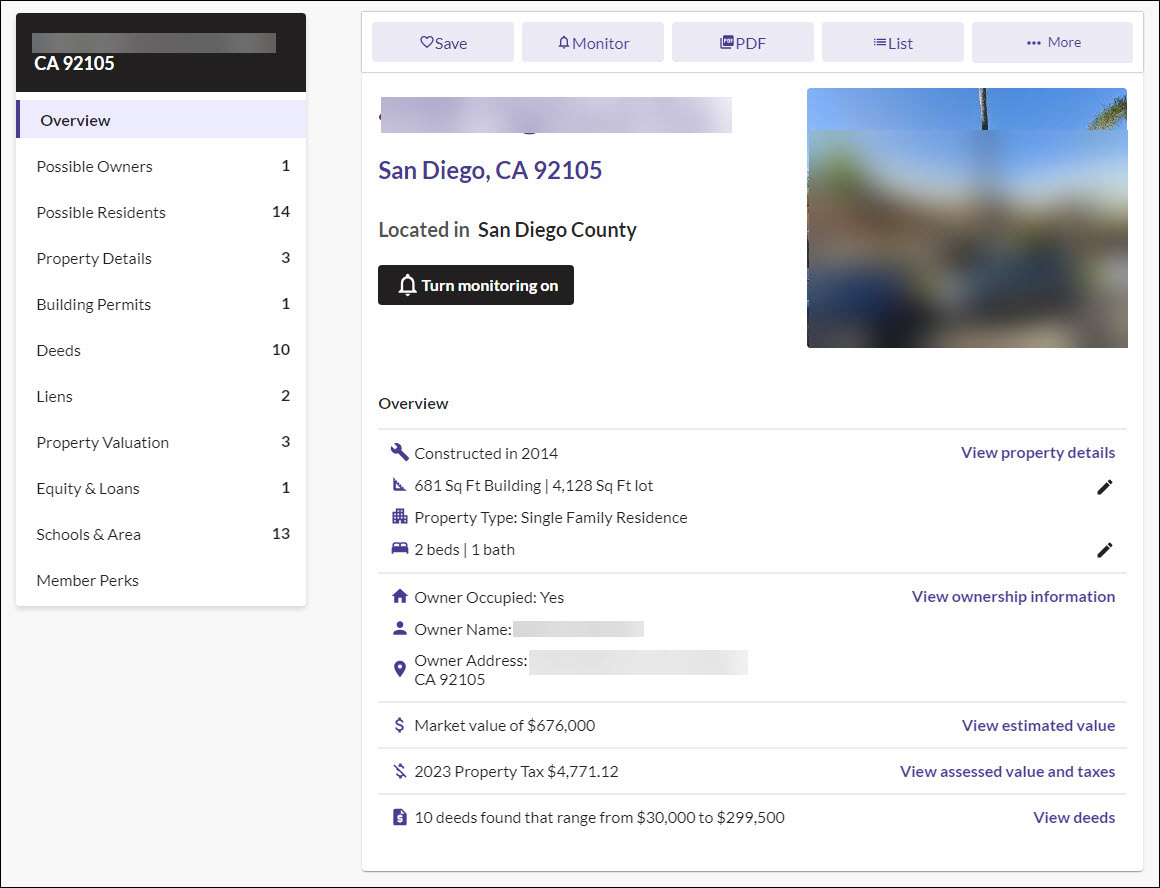Click the View estimated value link

[1038, 725]
